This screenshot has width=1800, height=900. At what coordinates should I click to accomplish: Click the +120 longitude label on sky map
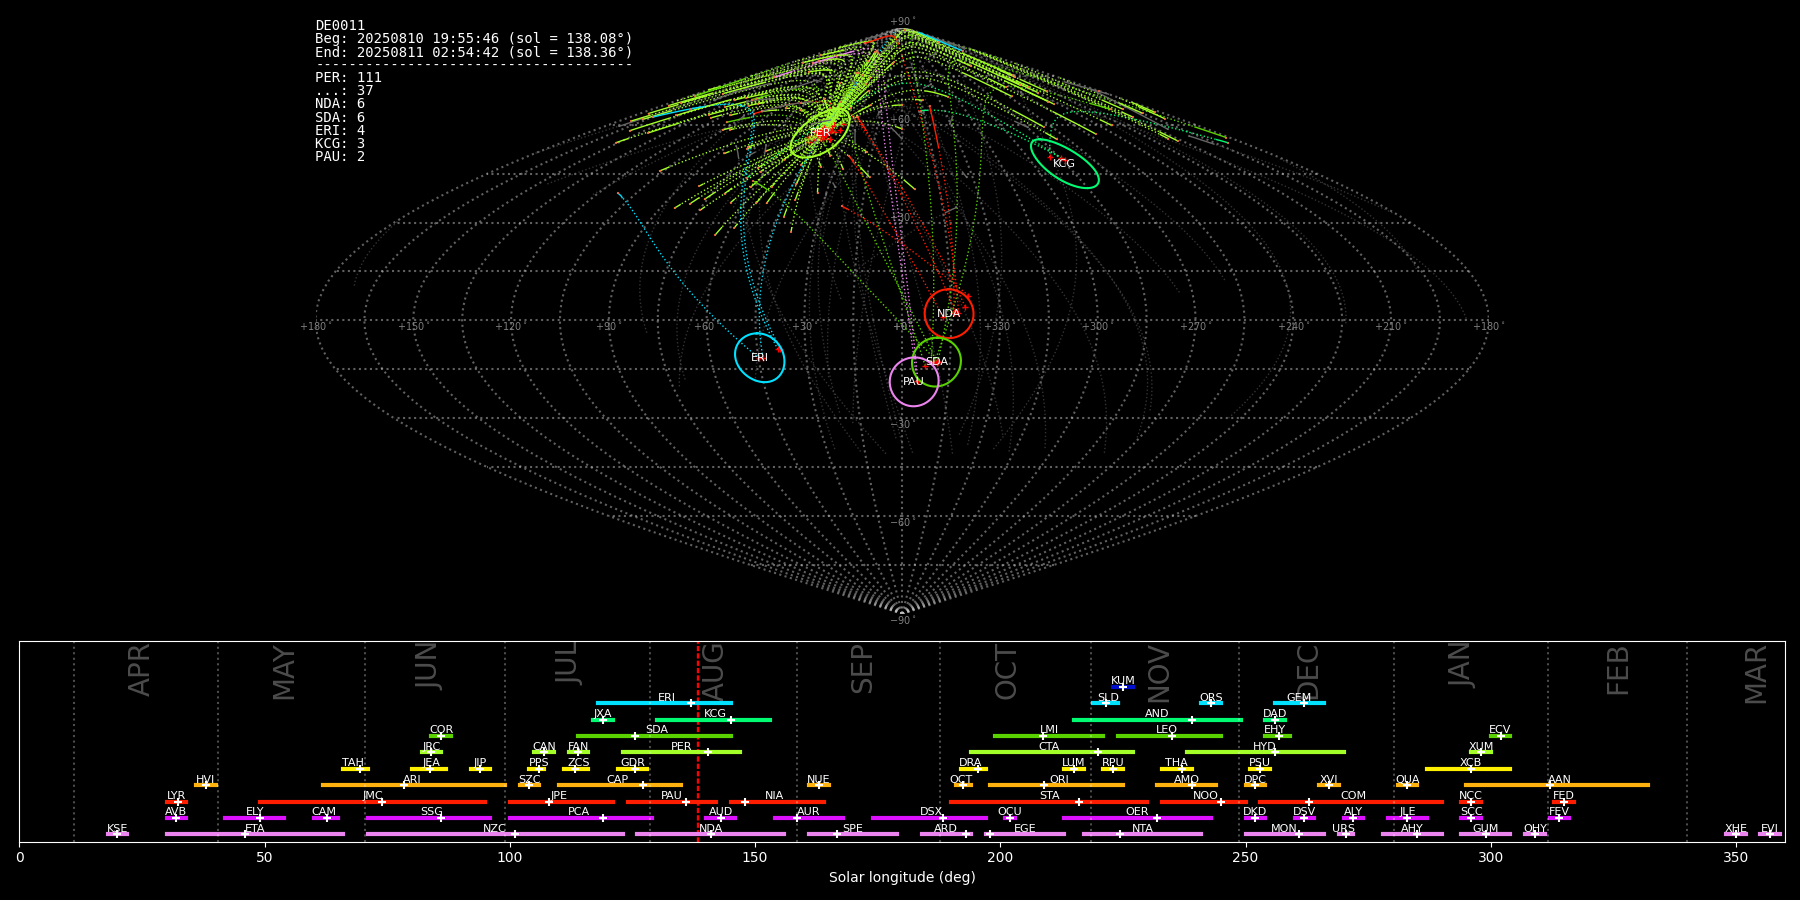(x=508, y=326)
